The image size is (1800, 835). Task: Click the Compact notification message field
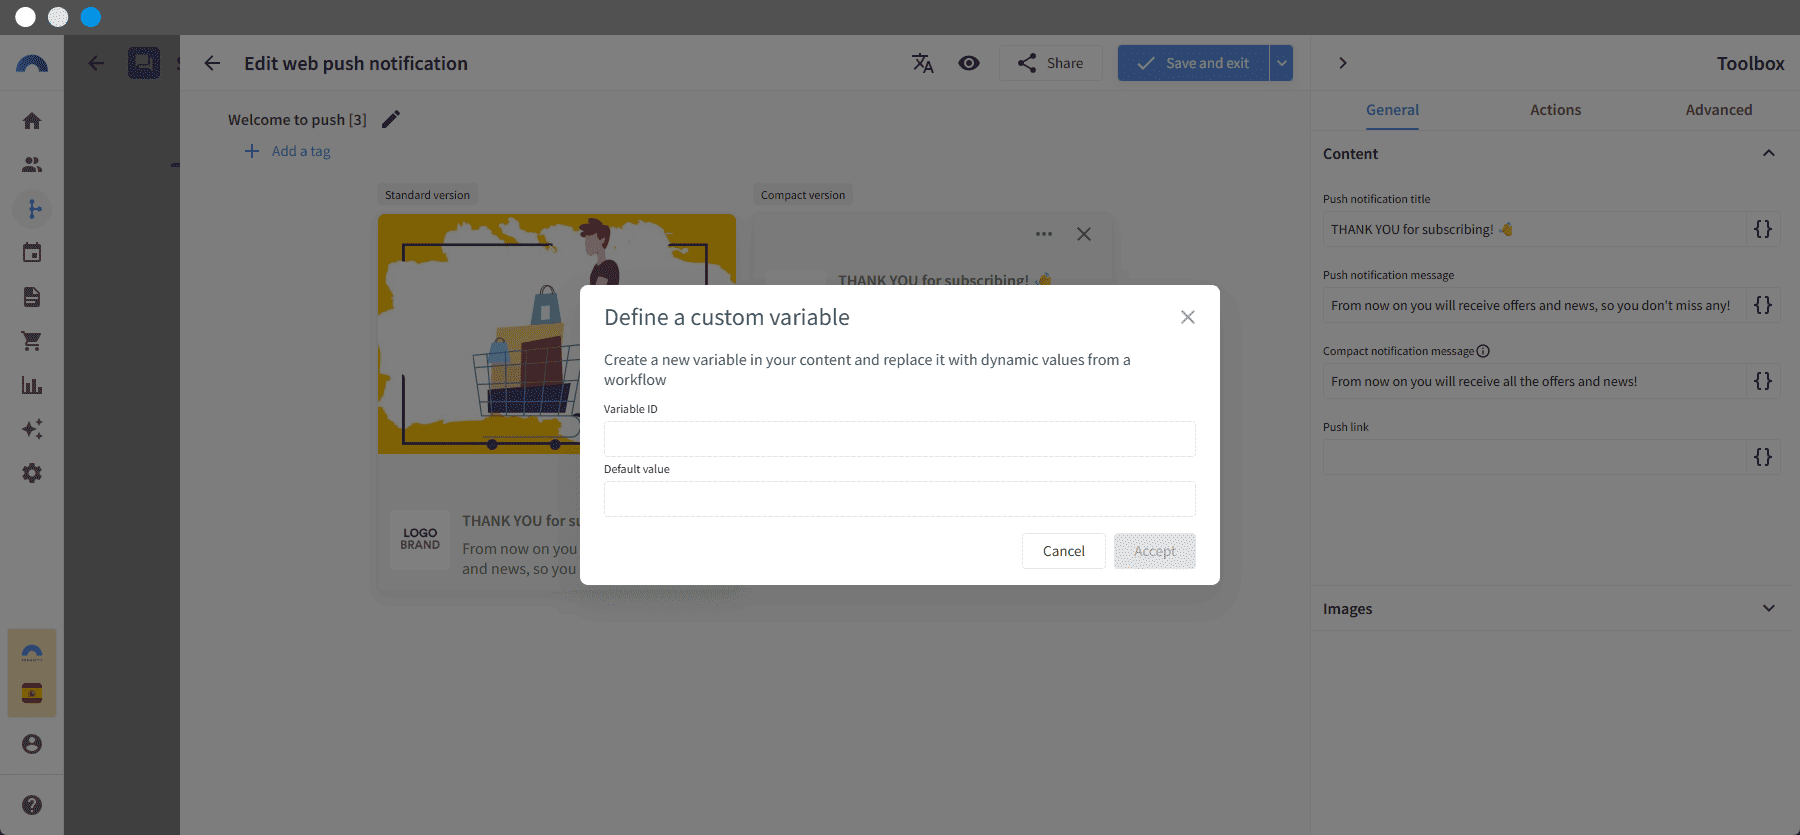tap(1534, 381)
